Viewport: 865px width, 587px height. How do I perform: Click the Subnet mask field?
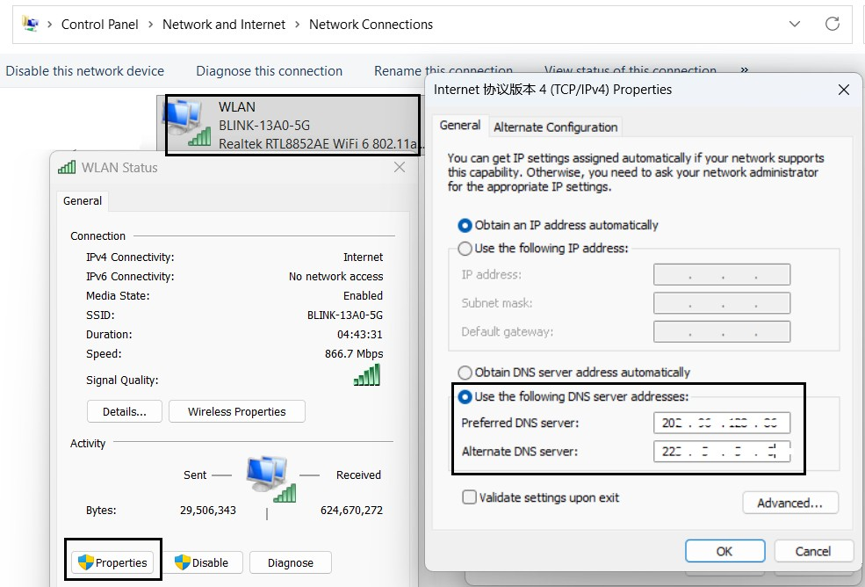[x=722, y=303]
